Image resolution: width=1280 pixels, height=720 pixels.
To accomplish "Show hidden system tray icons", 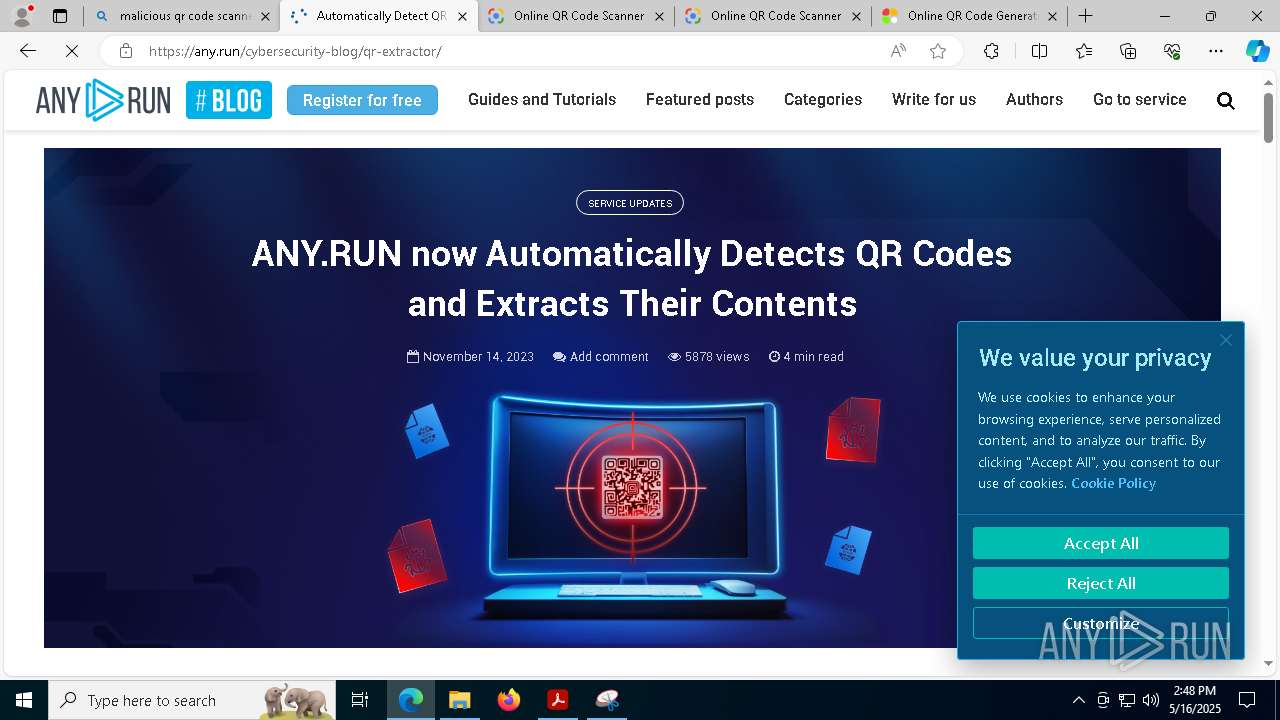I will (x=1078, y=700).
